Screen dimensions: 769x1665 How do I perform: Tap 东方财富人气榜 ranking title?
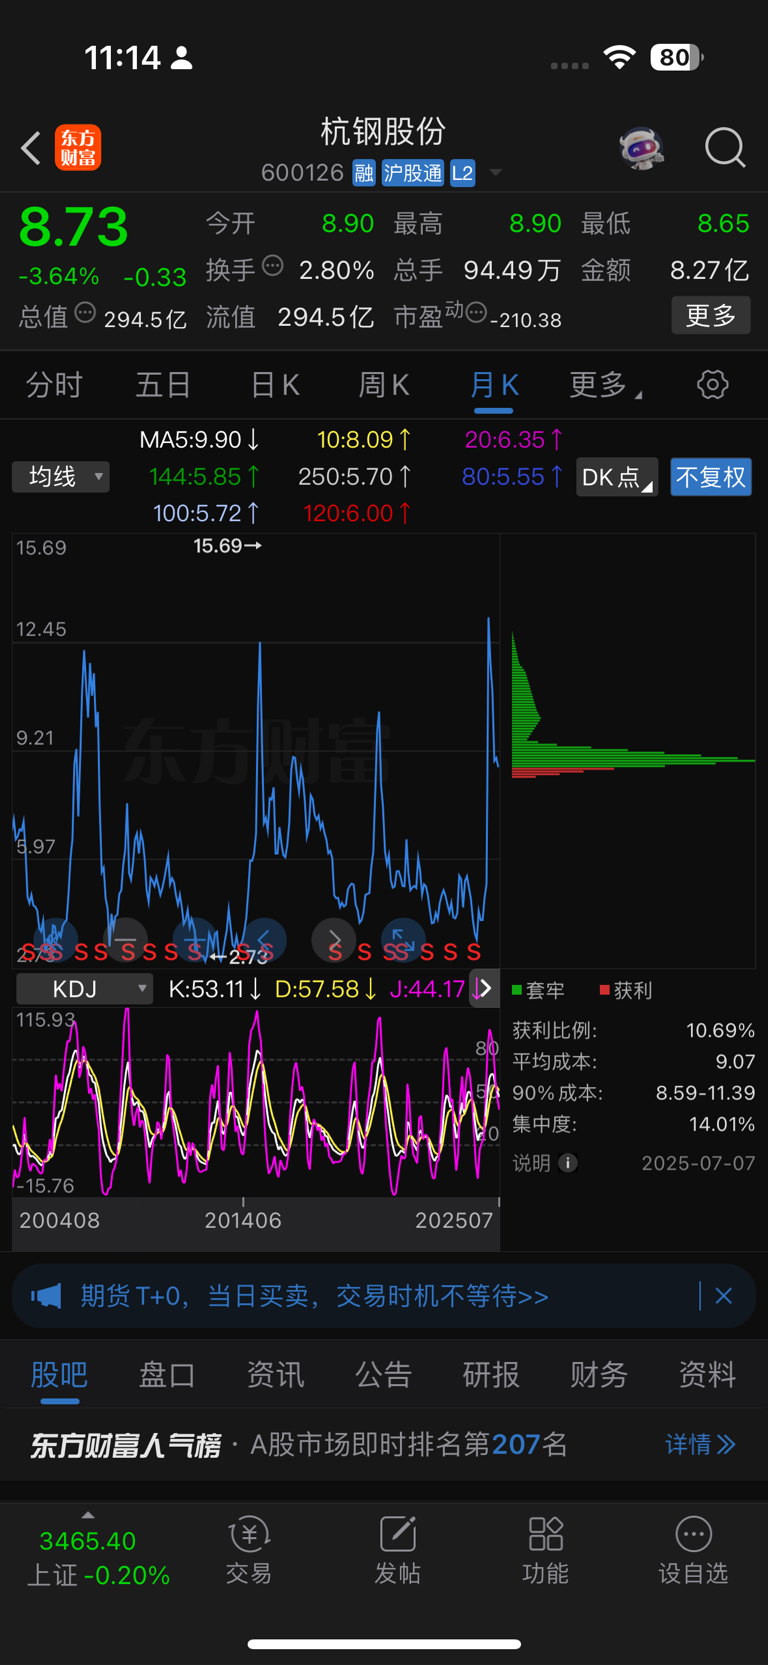pyautogui.click(x=125, y=1445)
